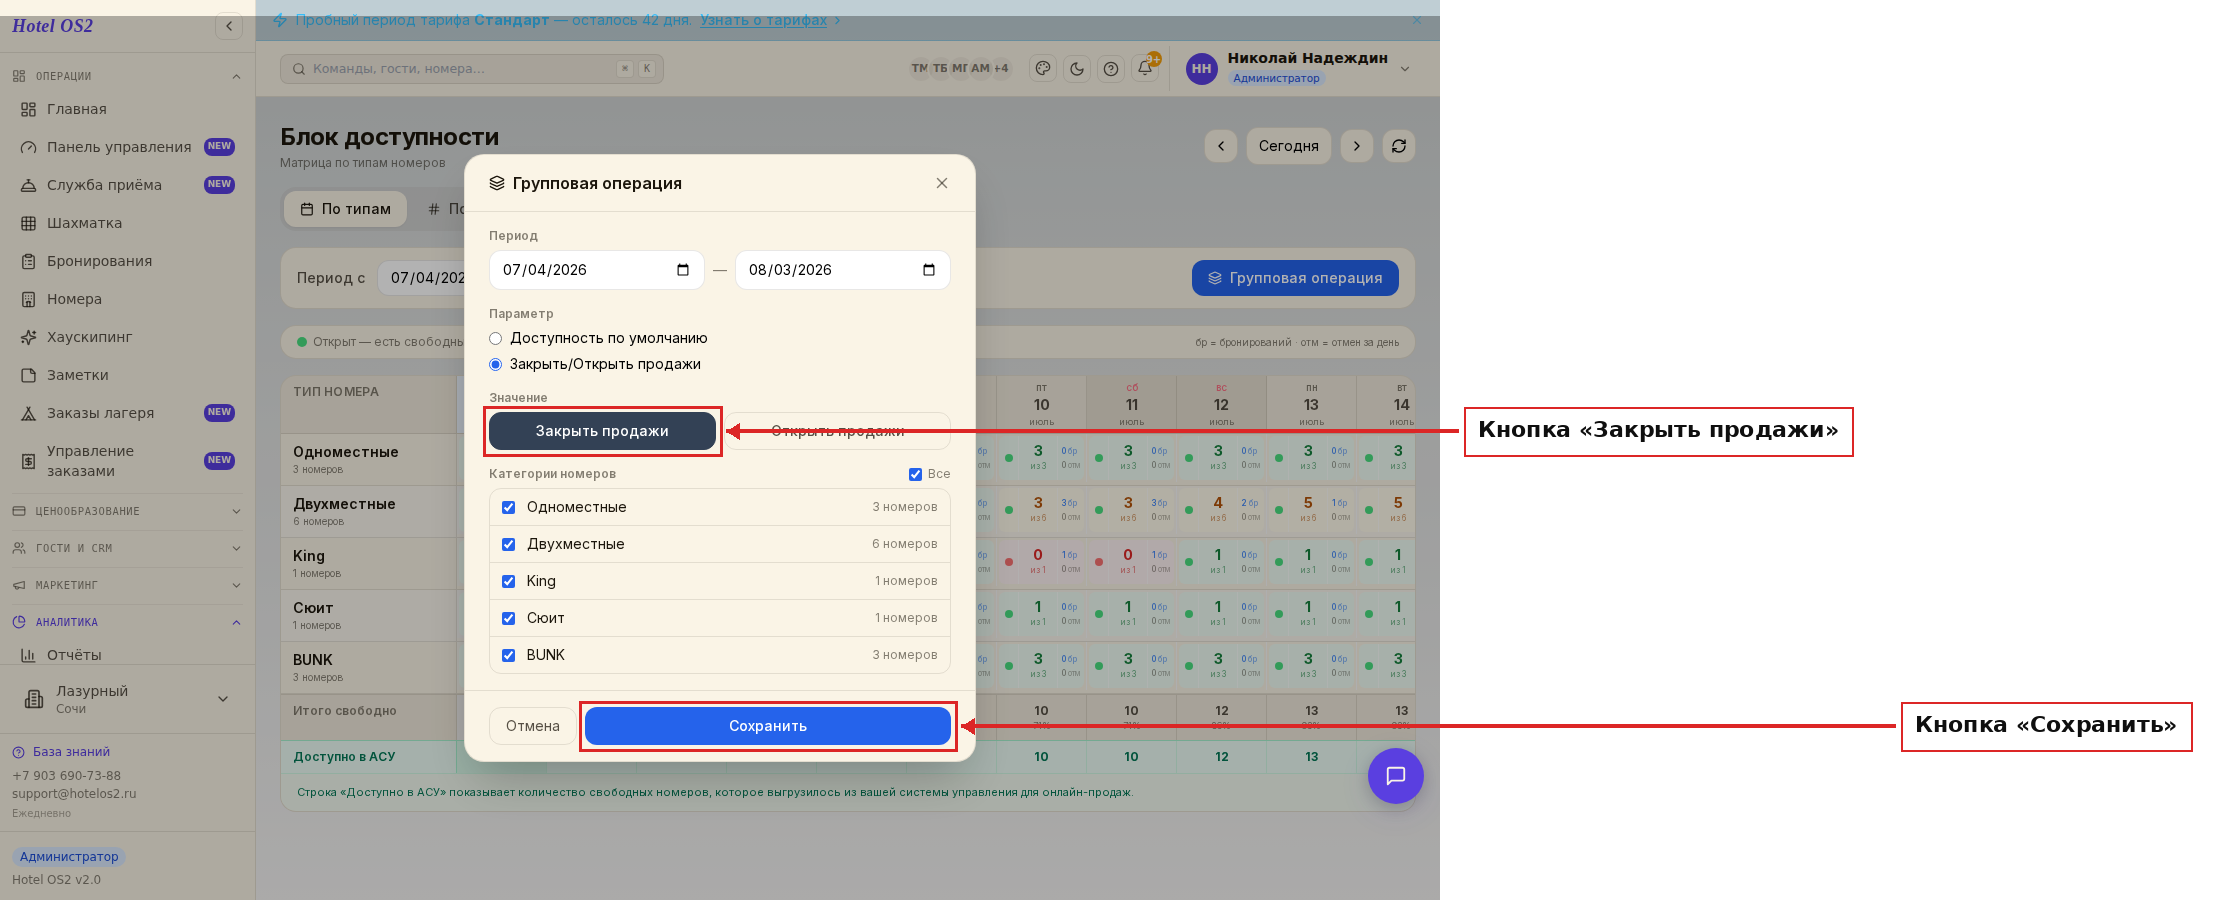Collapse the sidebar with the arrow icon
Screen dimensions: 2216x900
229,26
